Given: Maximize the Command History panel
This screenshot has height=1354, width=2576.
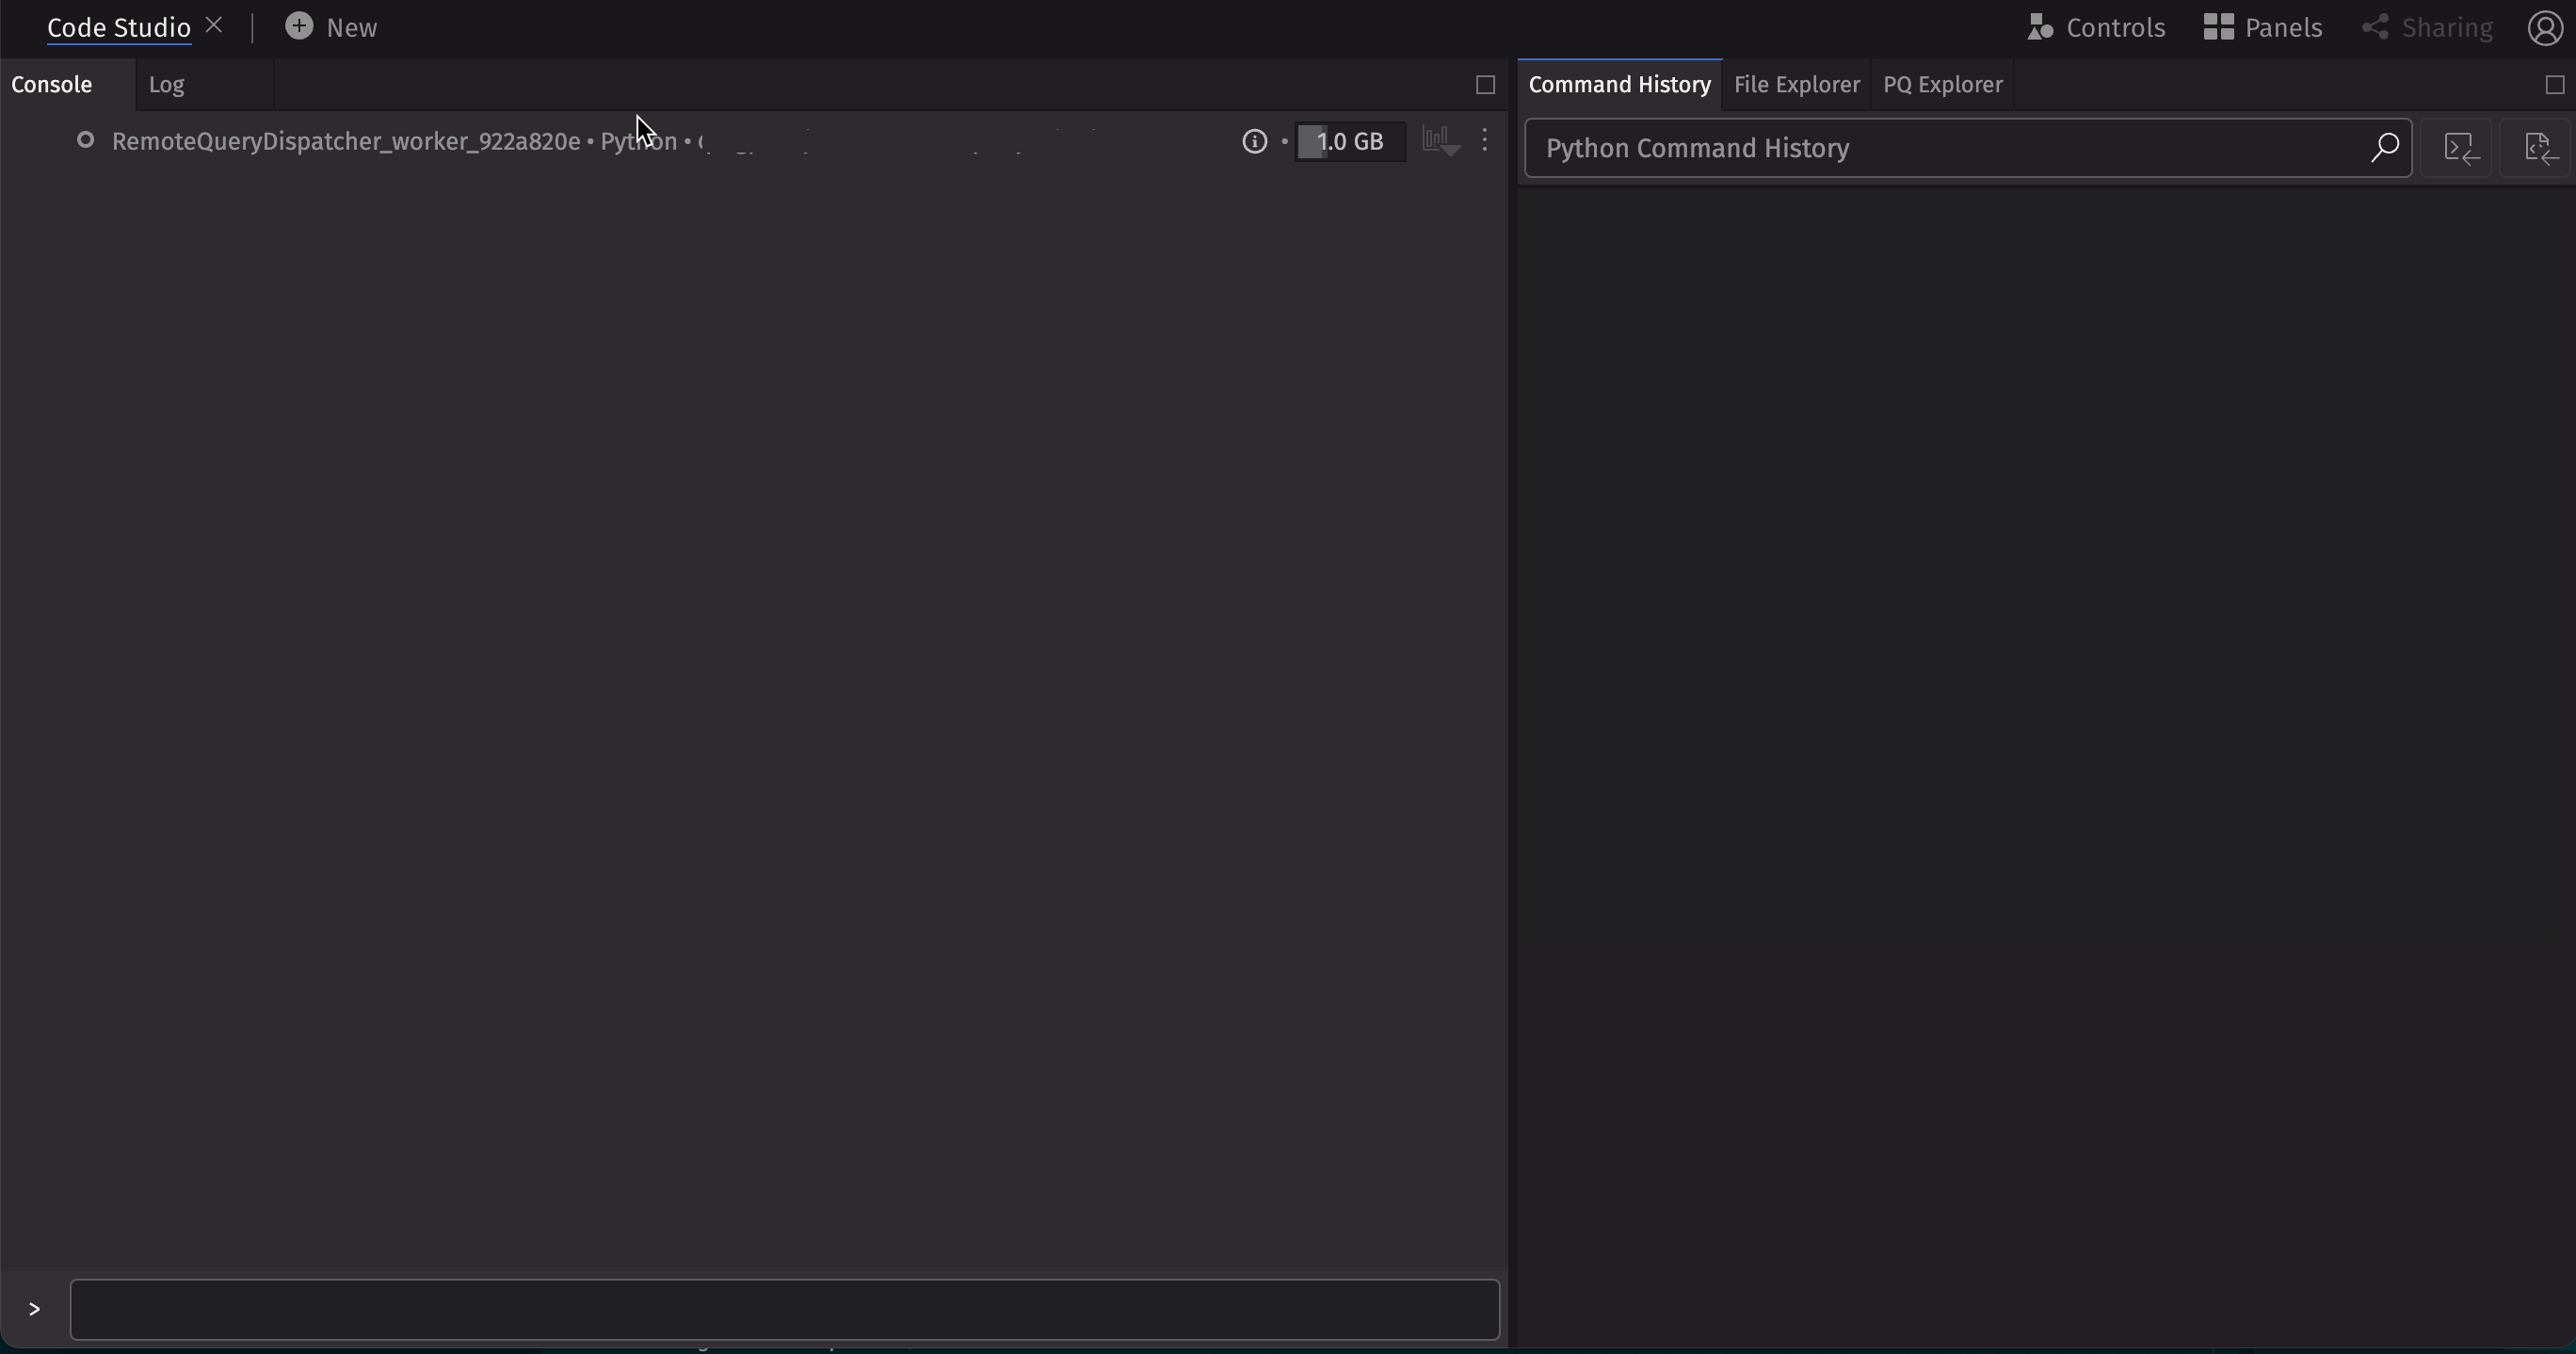Looking at the screenshot, I should (2554, 85).
